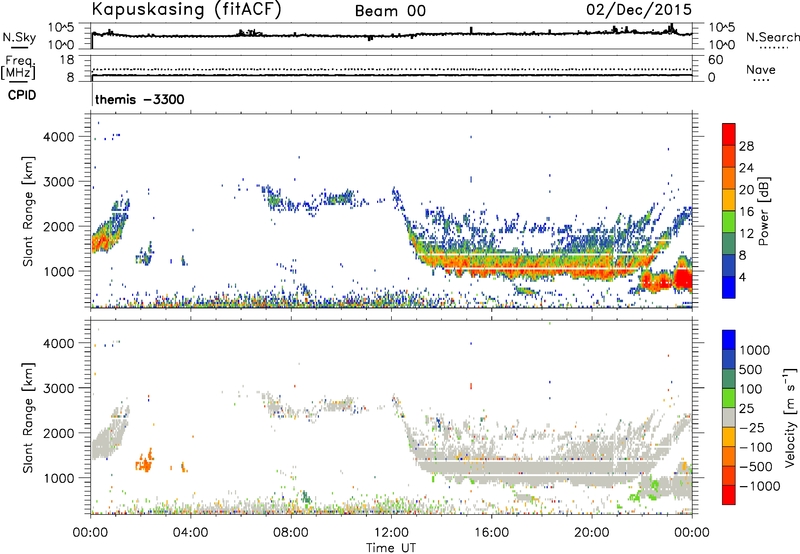Click the '24' label on Power color bar
The height and width of the screenshot is (554, 800).
pos(746,168)
